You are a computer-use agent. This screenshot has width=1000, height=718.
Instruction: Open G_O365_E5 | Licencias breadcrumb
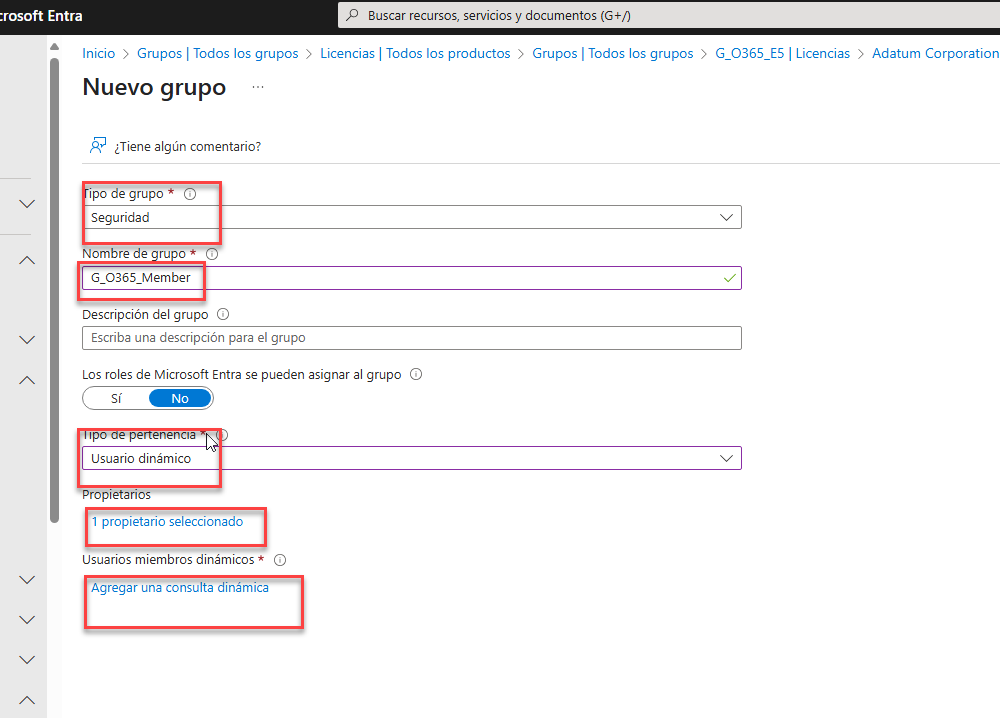[x=782, y=53]
